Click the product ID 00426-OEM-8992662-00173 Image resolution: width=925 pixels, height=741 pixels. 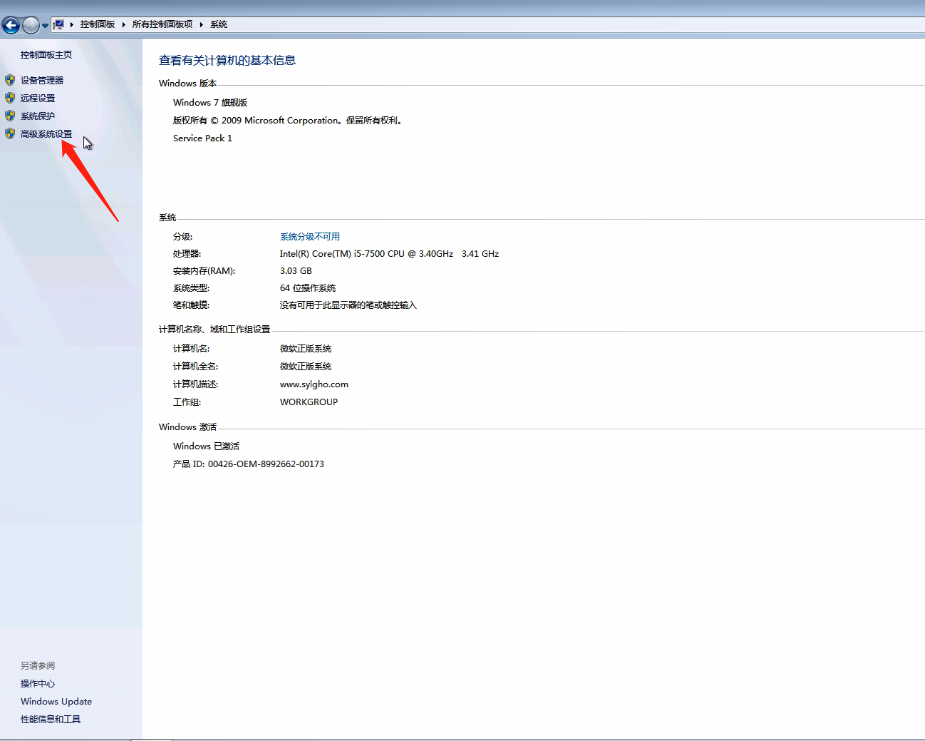(248, 464)
